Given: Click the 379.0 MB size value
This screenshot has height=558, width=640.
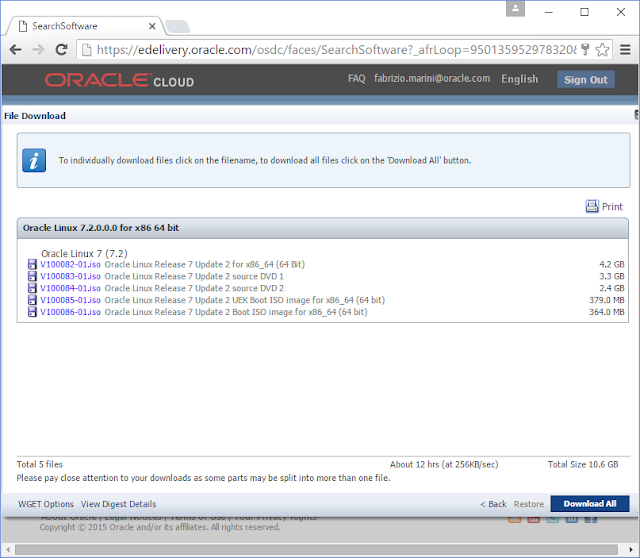Looking at the screenshot, I should (x=607, y=300).
